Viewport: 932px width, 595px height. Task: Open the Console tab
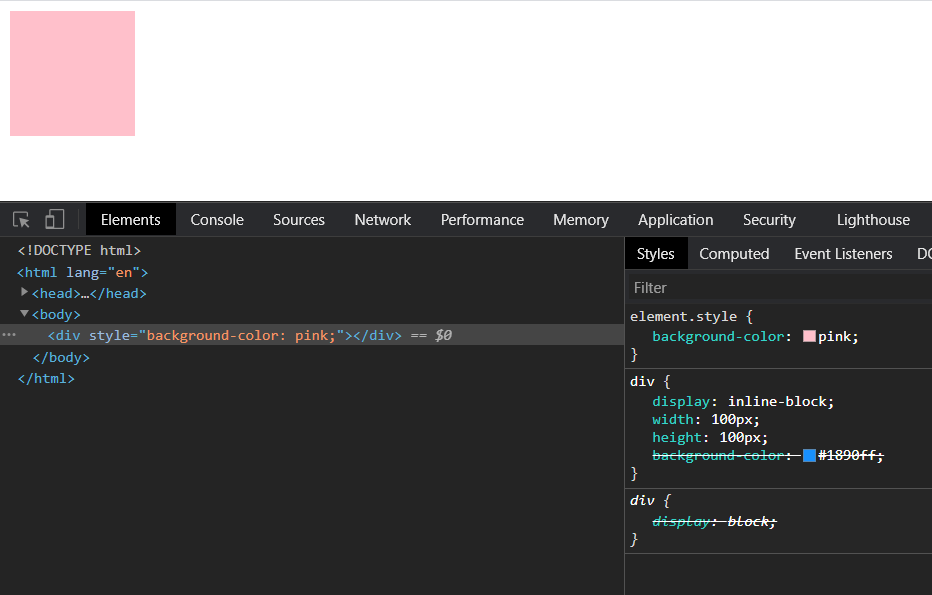tap(217, 220)
